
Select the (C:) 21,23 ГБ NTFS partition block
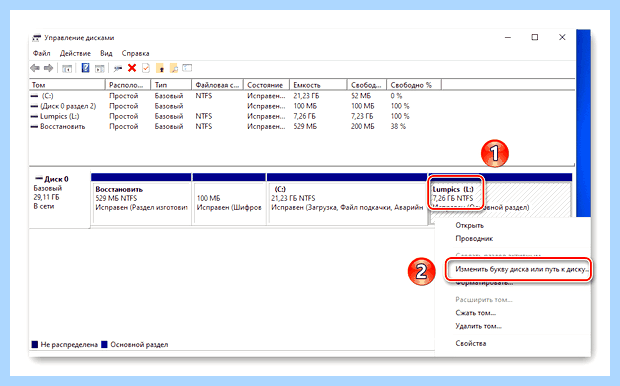pyautogui.click(x=347, y=199)
